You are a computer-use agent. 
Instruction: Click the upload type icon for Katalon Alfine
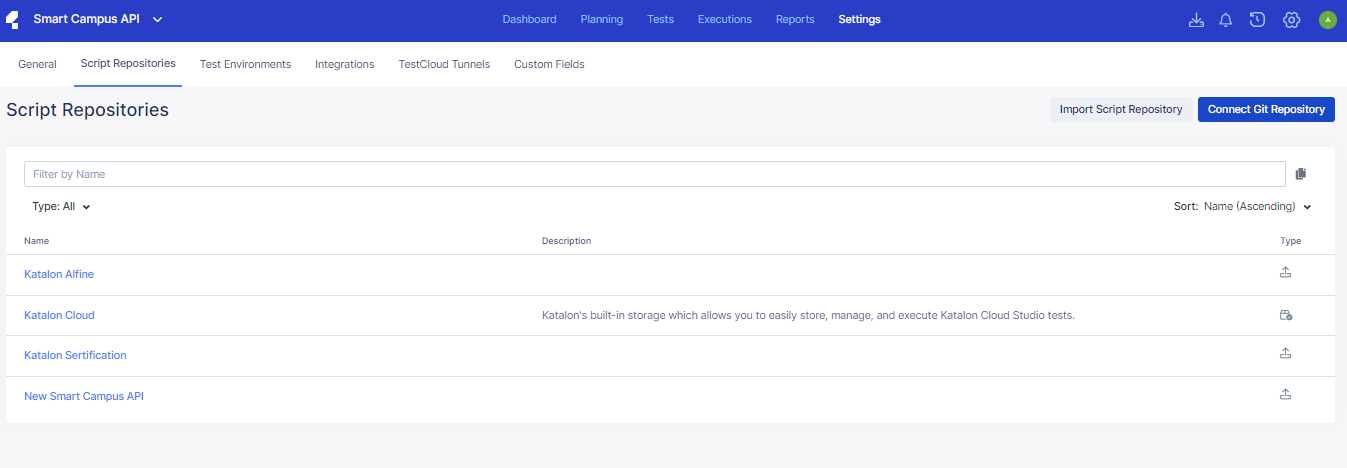click(x=1286, y=272)
